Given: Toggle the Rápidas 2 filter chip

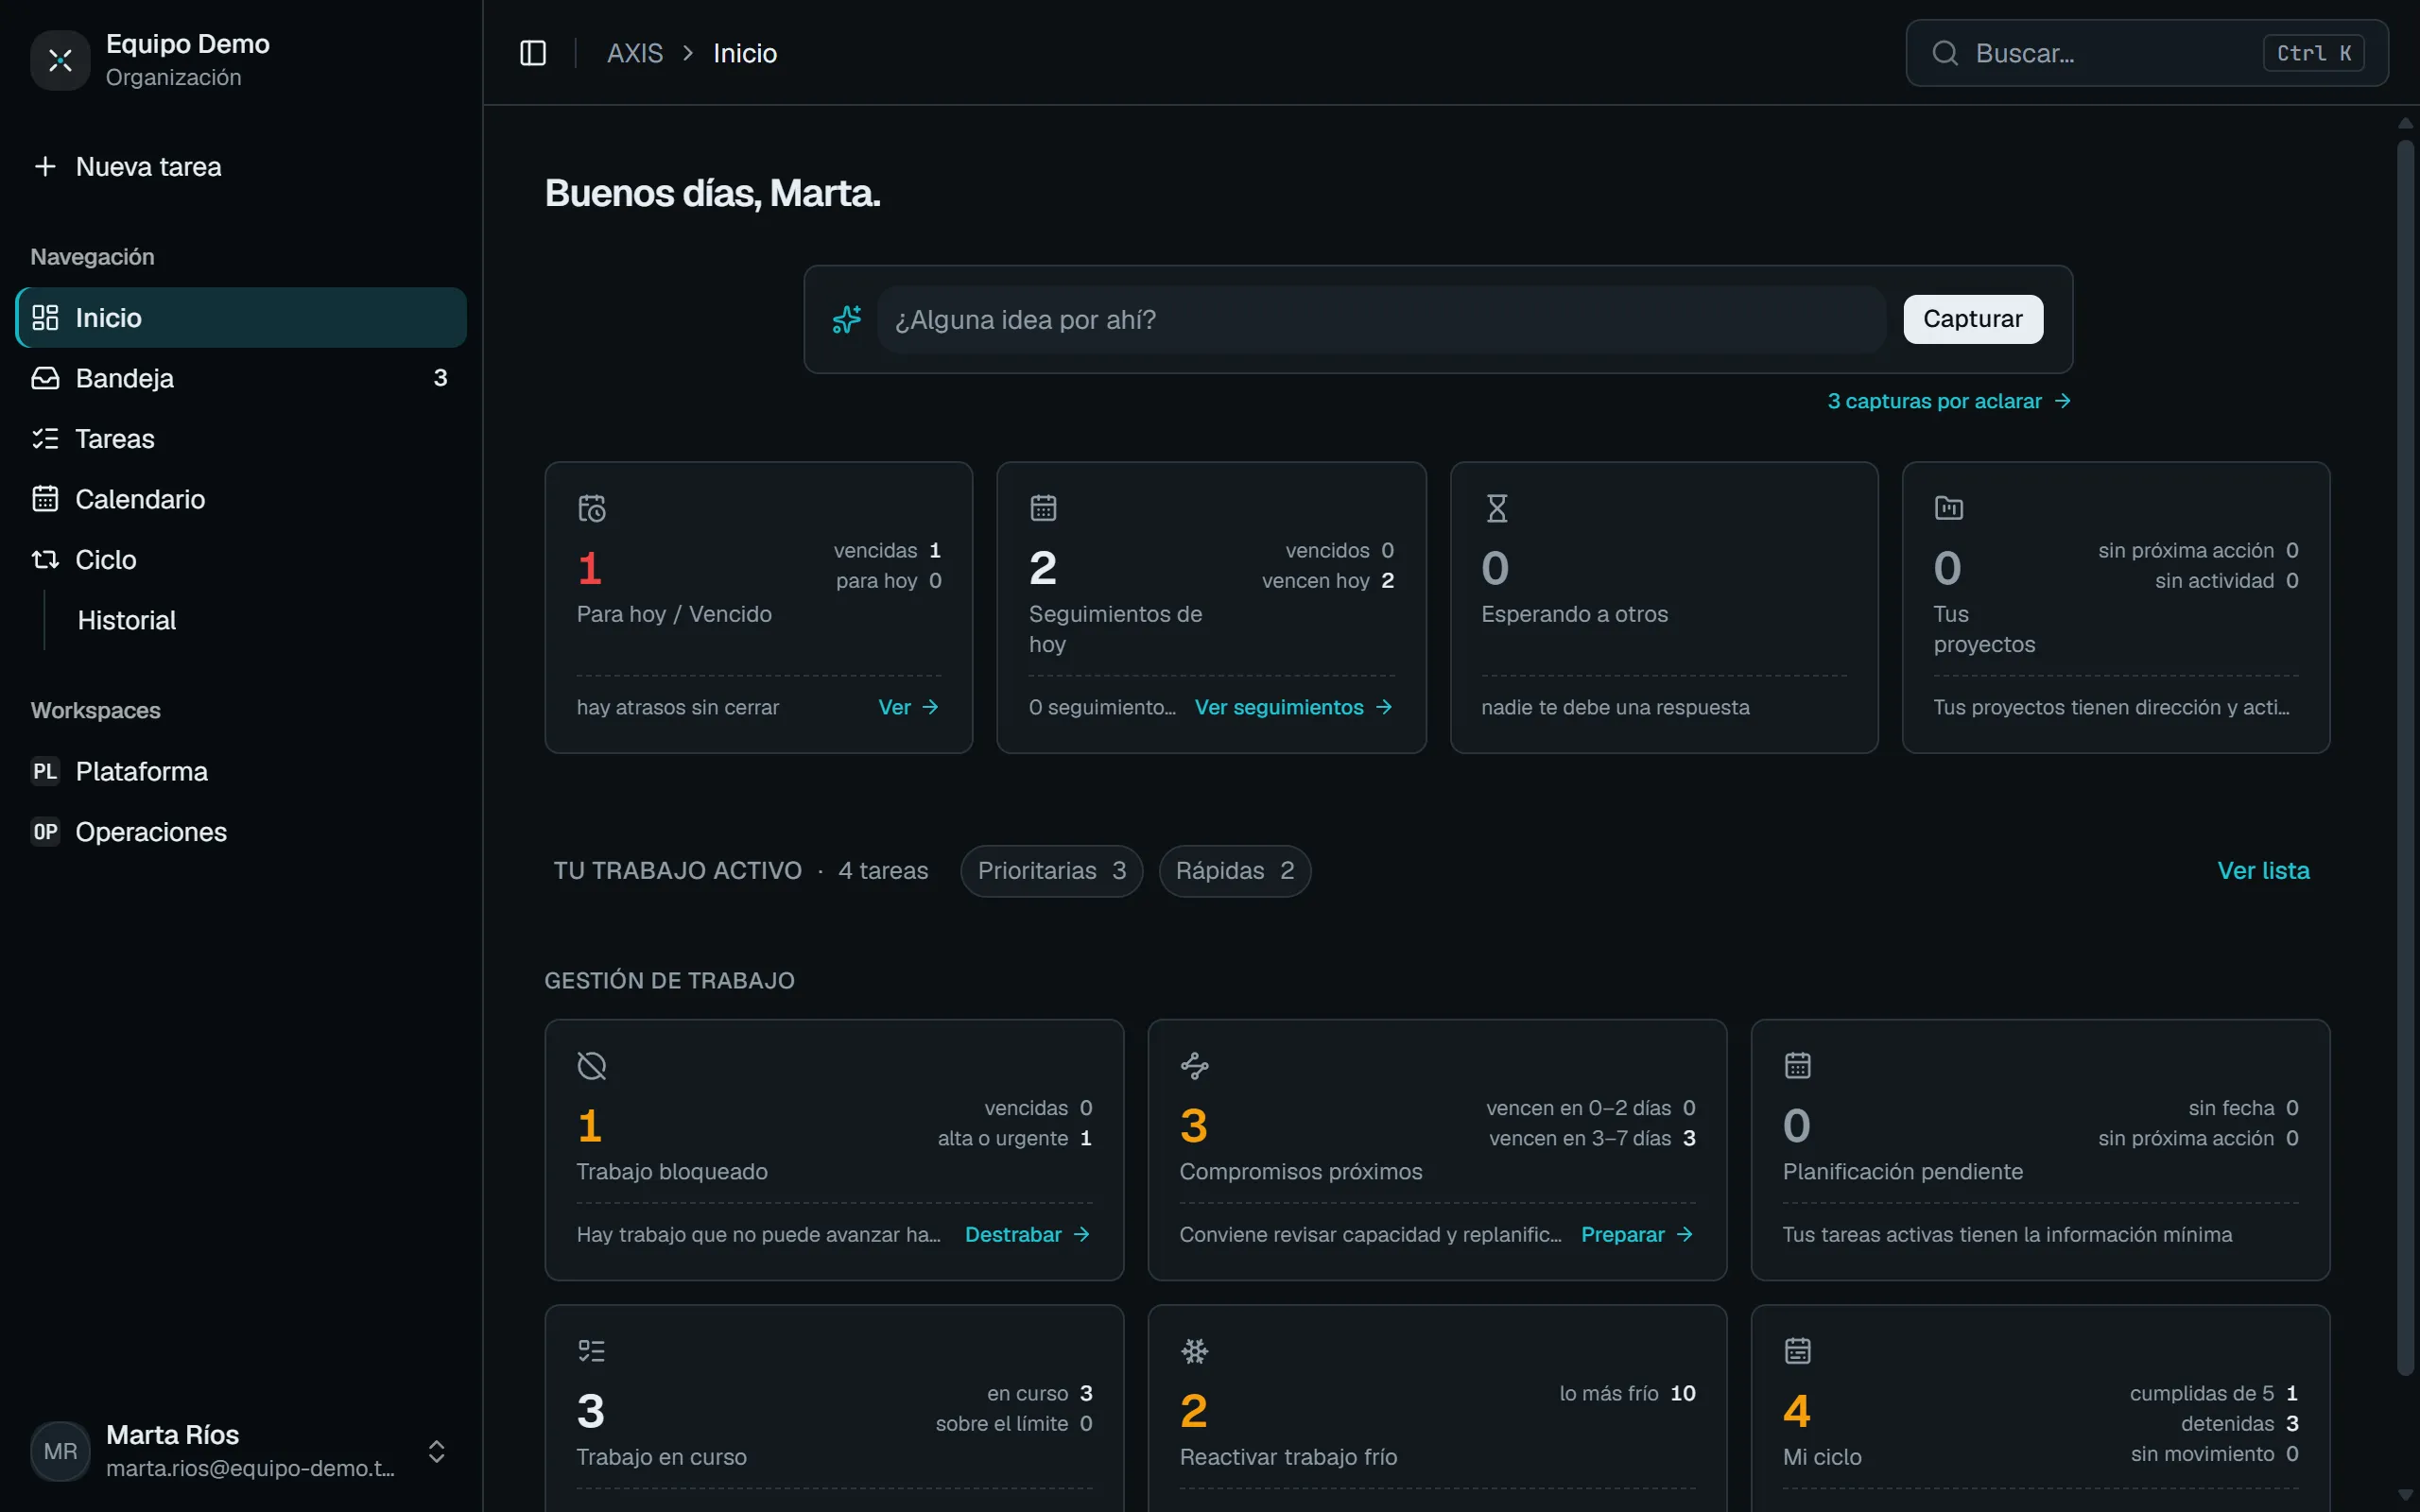Looking at the screenshot, I should click(1234, 871).
